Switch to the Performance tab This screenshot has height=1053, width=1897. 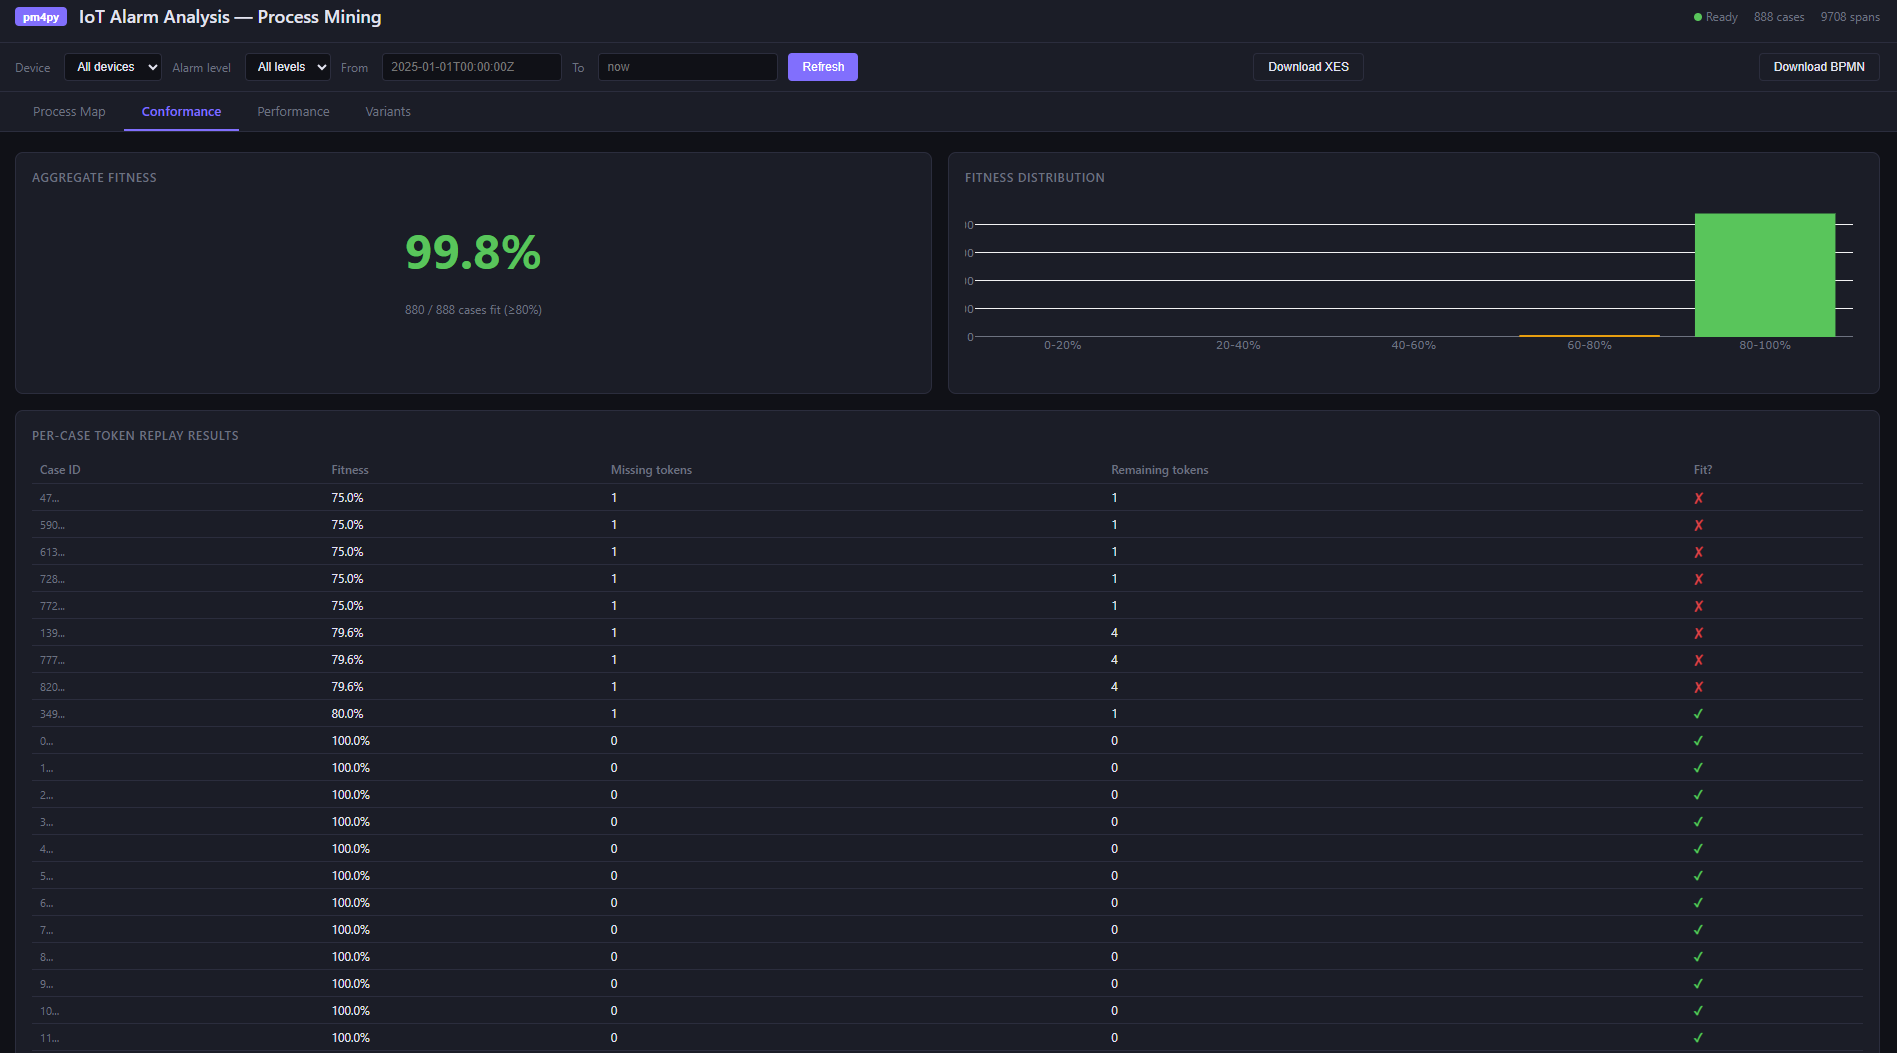click(293, 111)
